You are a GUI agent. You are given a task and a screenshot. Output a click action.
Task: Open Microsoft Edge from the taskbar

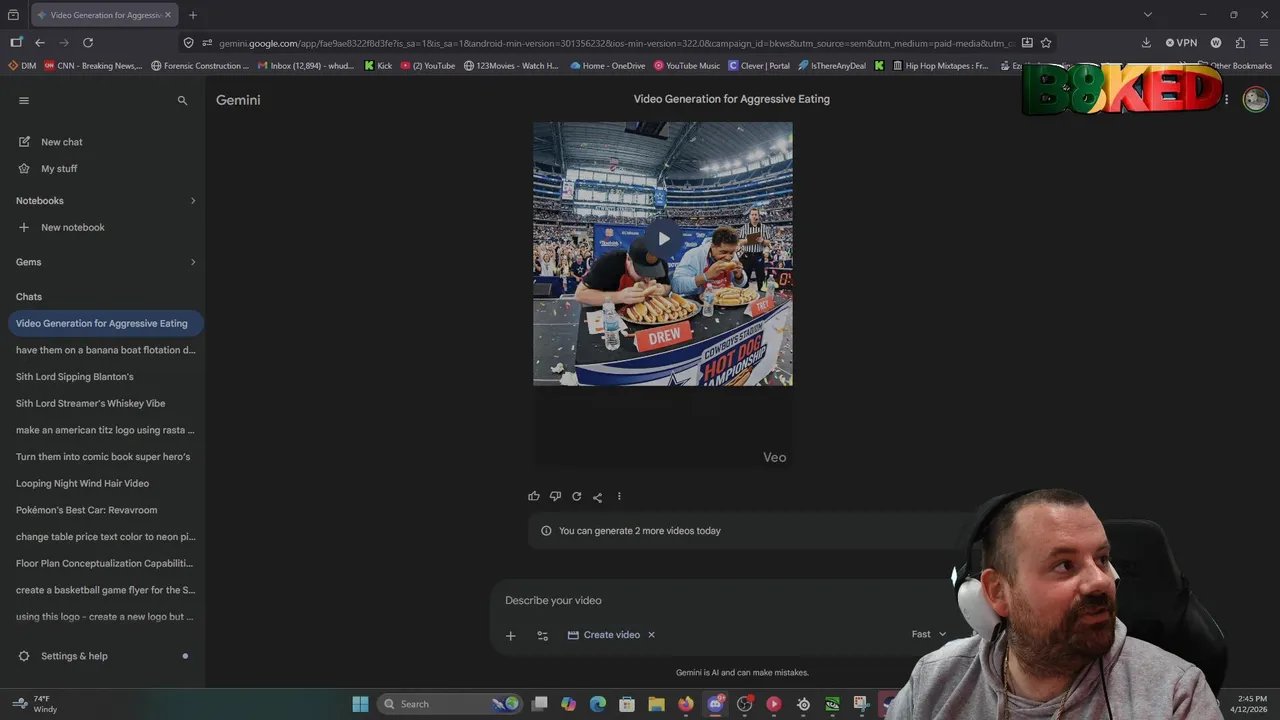coord(598,704)
